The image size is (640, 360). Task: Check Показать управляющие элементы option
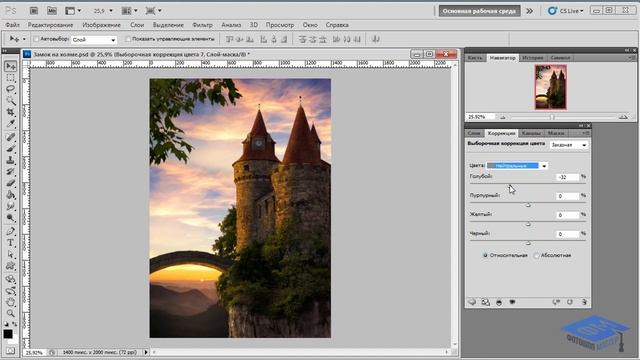point(128,39)
